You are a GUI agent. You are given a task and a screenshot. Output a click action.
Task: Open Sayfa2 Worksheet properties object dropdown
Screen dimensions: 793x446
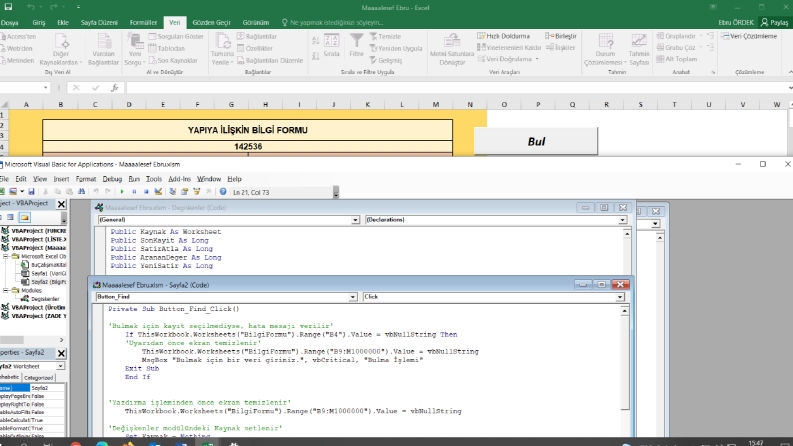[x=60, y=366]
